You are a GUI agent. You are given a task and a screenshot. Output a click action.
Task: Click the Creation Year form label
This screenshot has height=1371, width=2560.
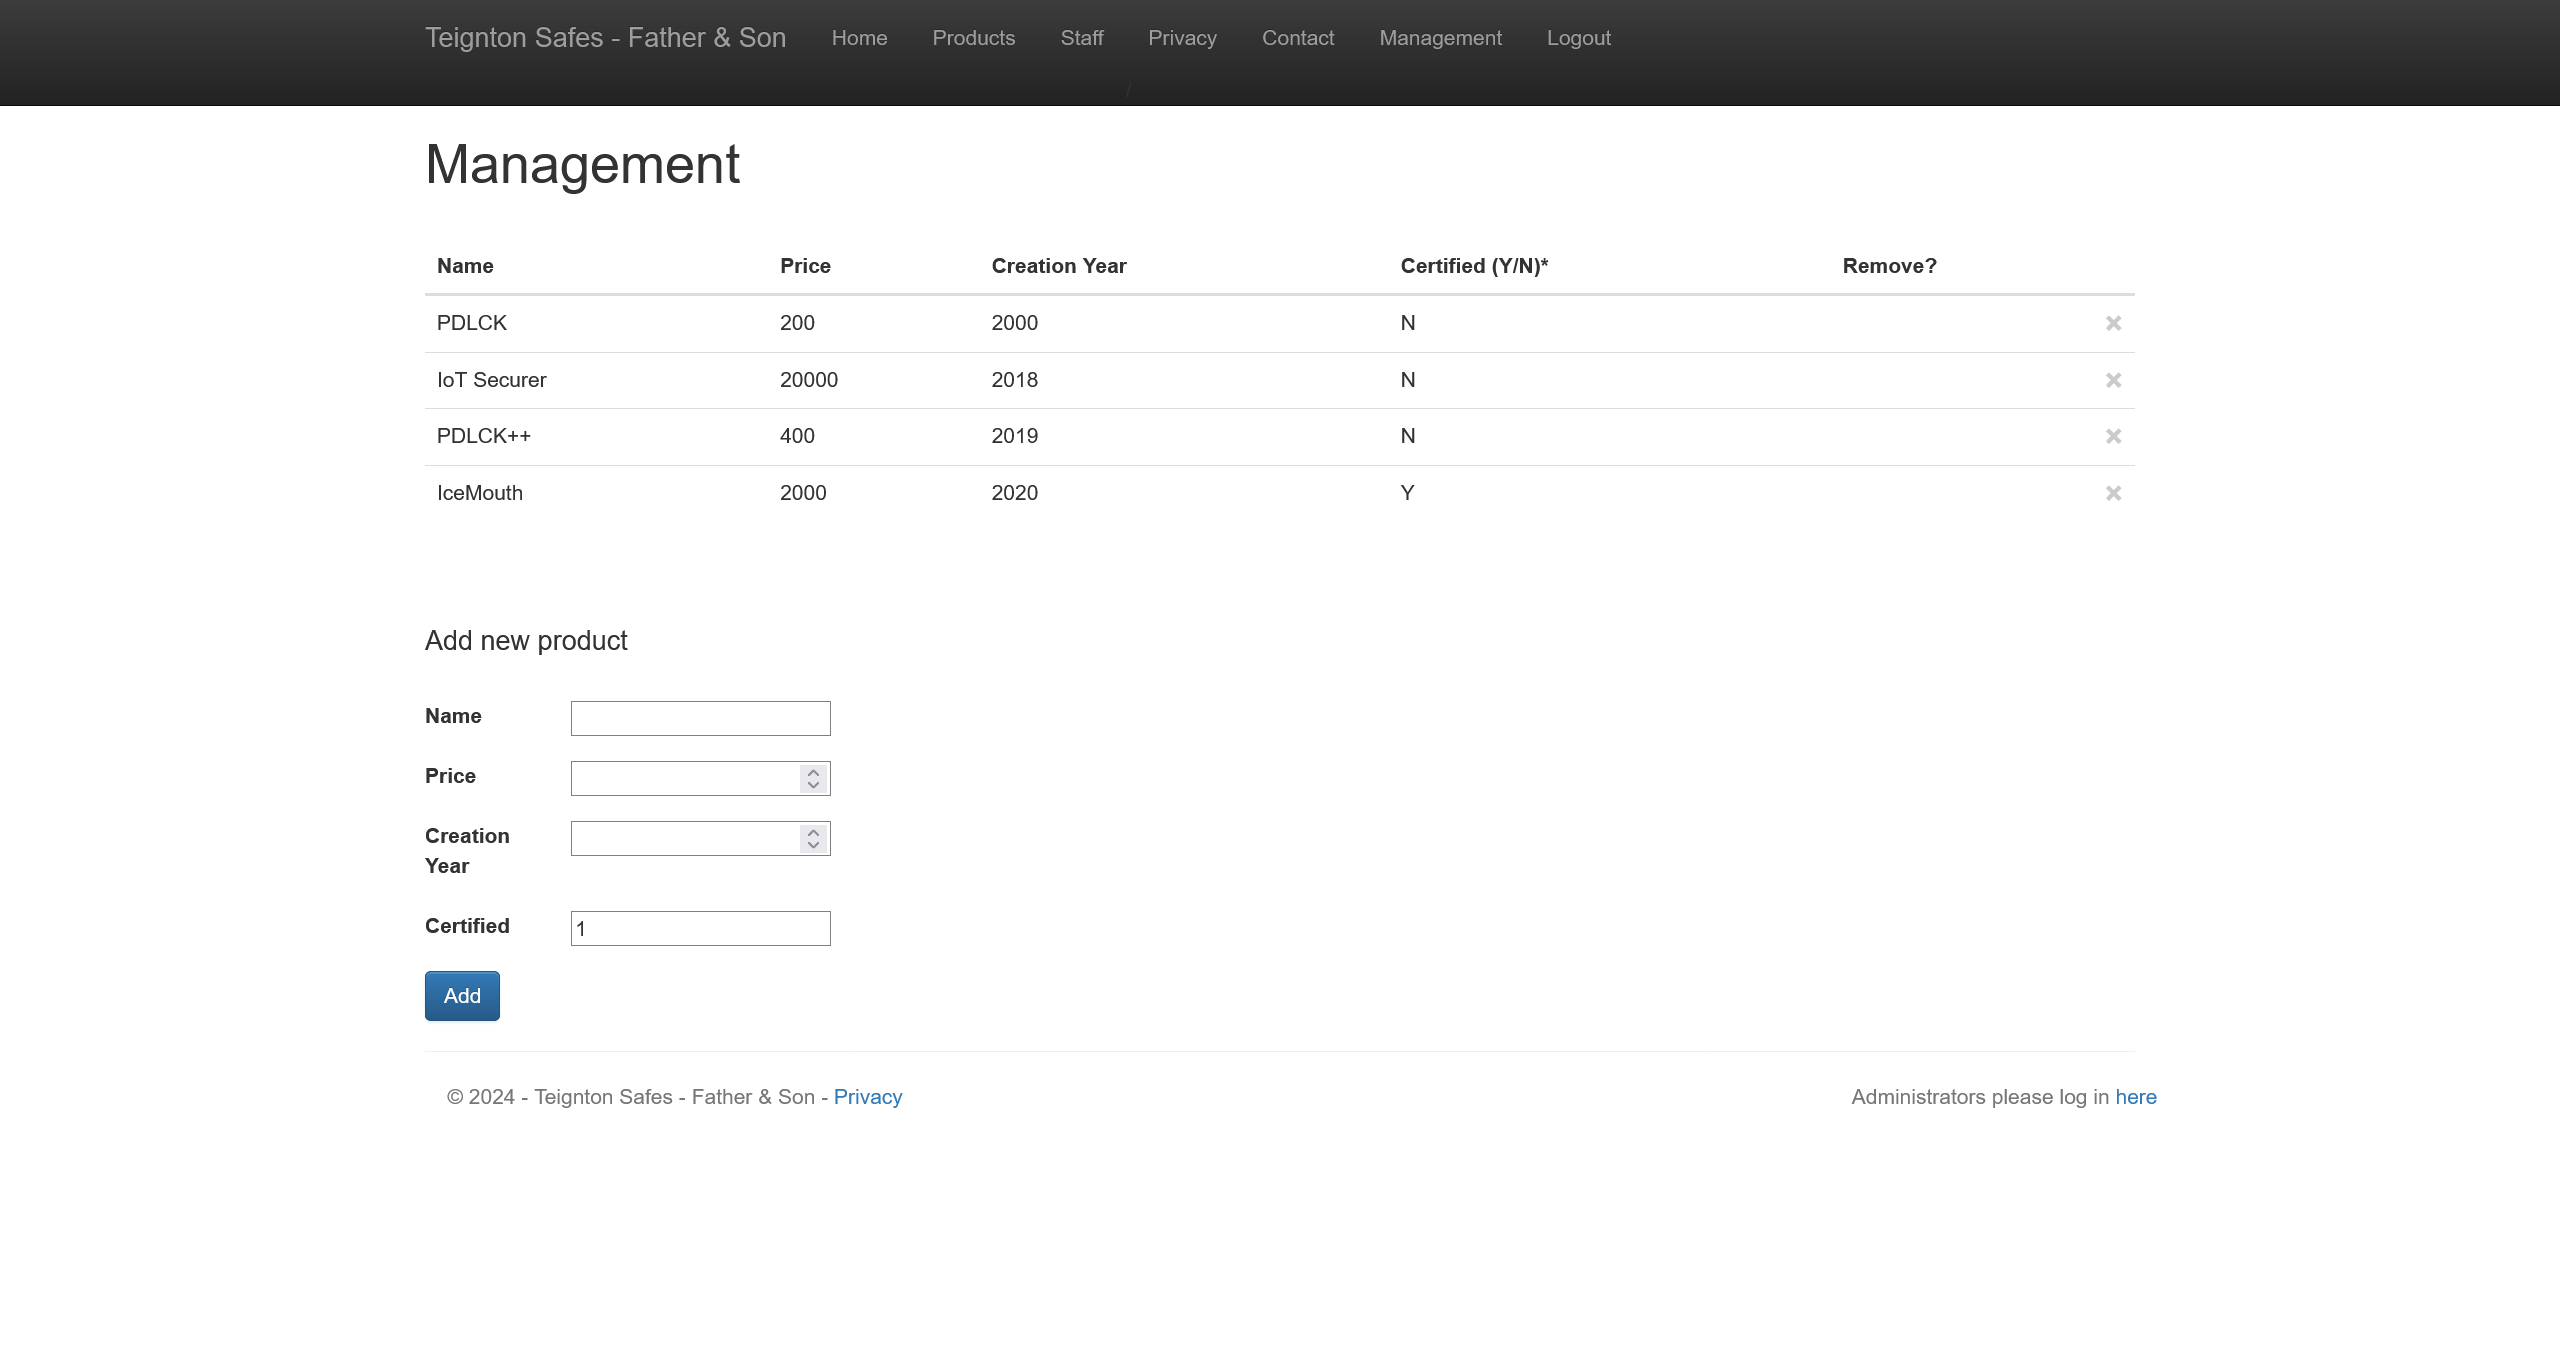(467, 851)
